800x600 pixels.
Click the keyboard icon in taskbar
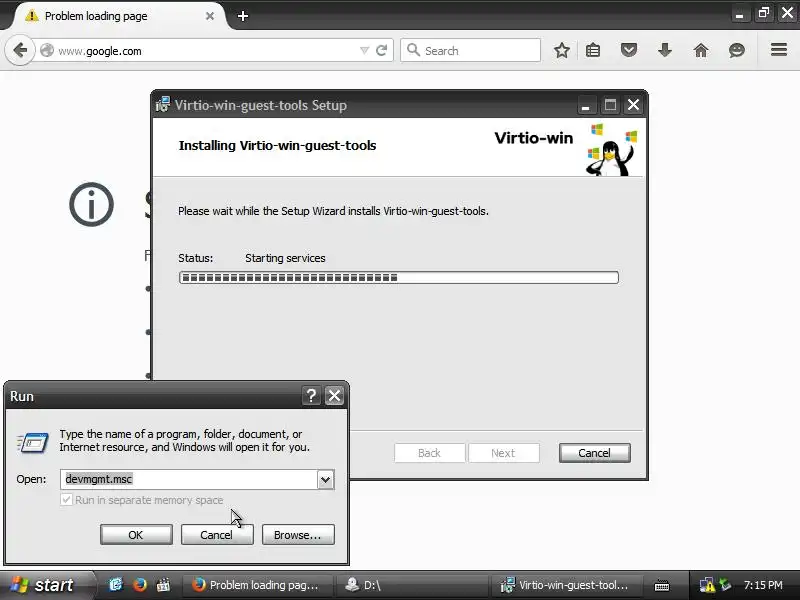point(662,585)
